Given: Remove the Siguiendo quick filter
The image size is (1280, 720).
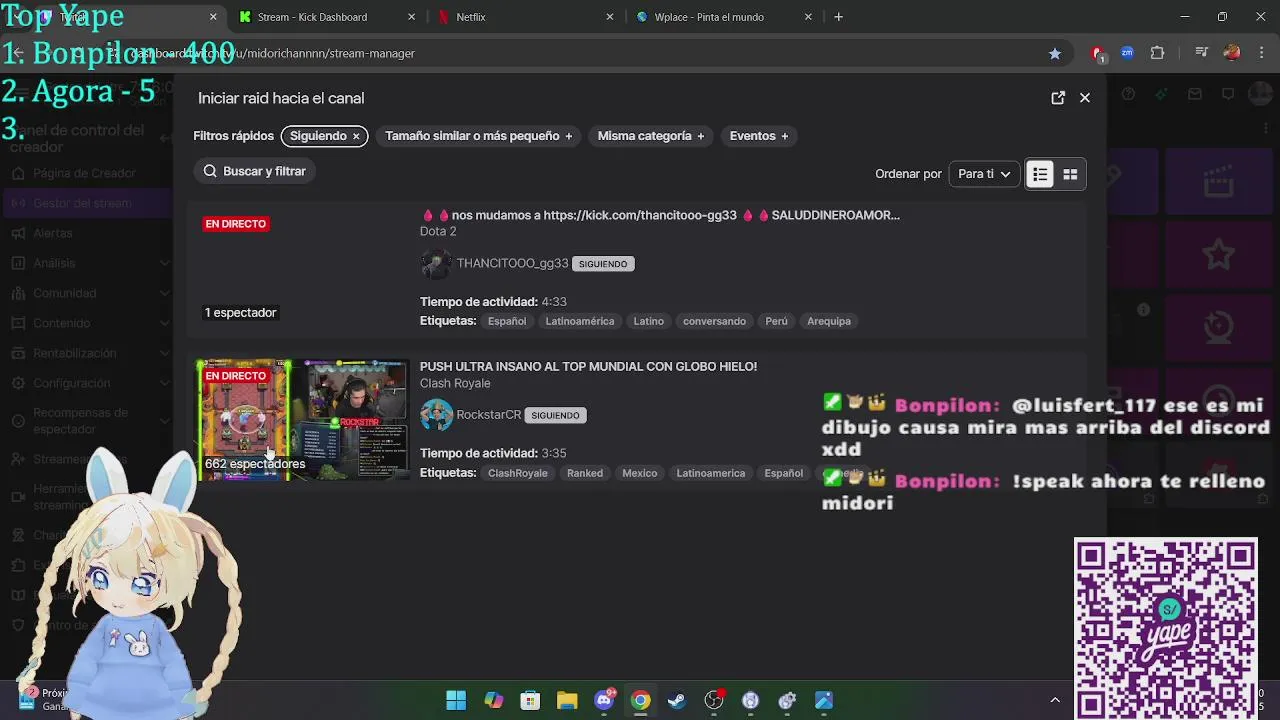Looking at the screenshot, I should pyautogui.click(x=355, y=136).
